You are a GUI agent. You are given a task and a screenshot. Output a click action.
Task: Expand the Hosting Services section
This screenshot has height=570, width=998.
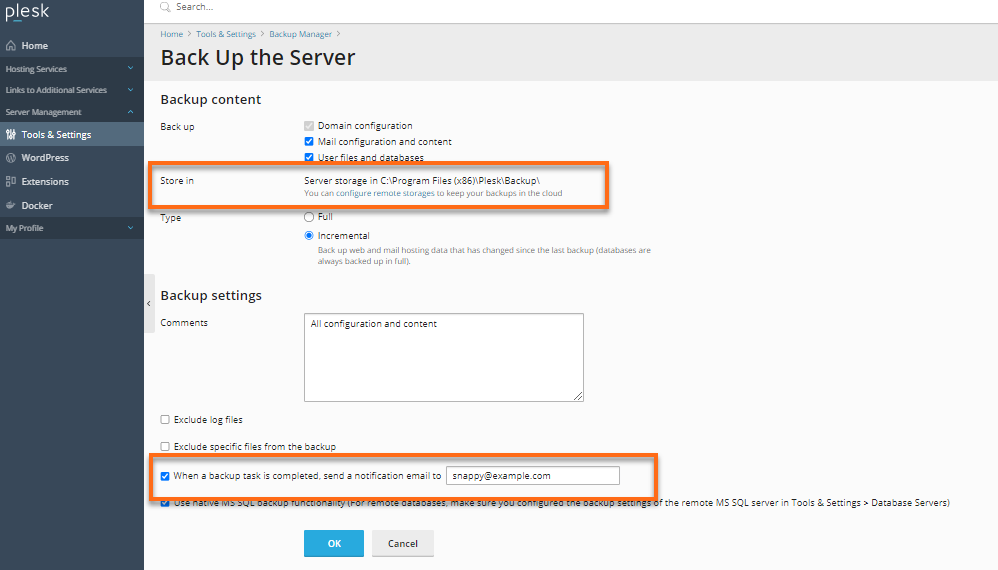[x=71, y=69]
